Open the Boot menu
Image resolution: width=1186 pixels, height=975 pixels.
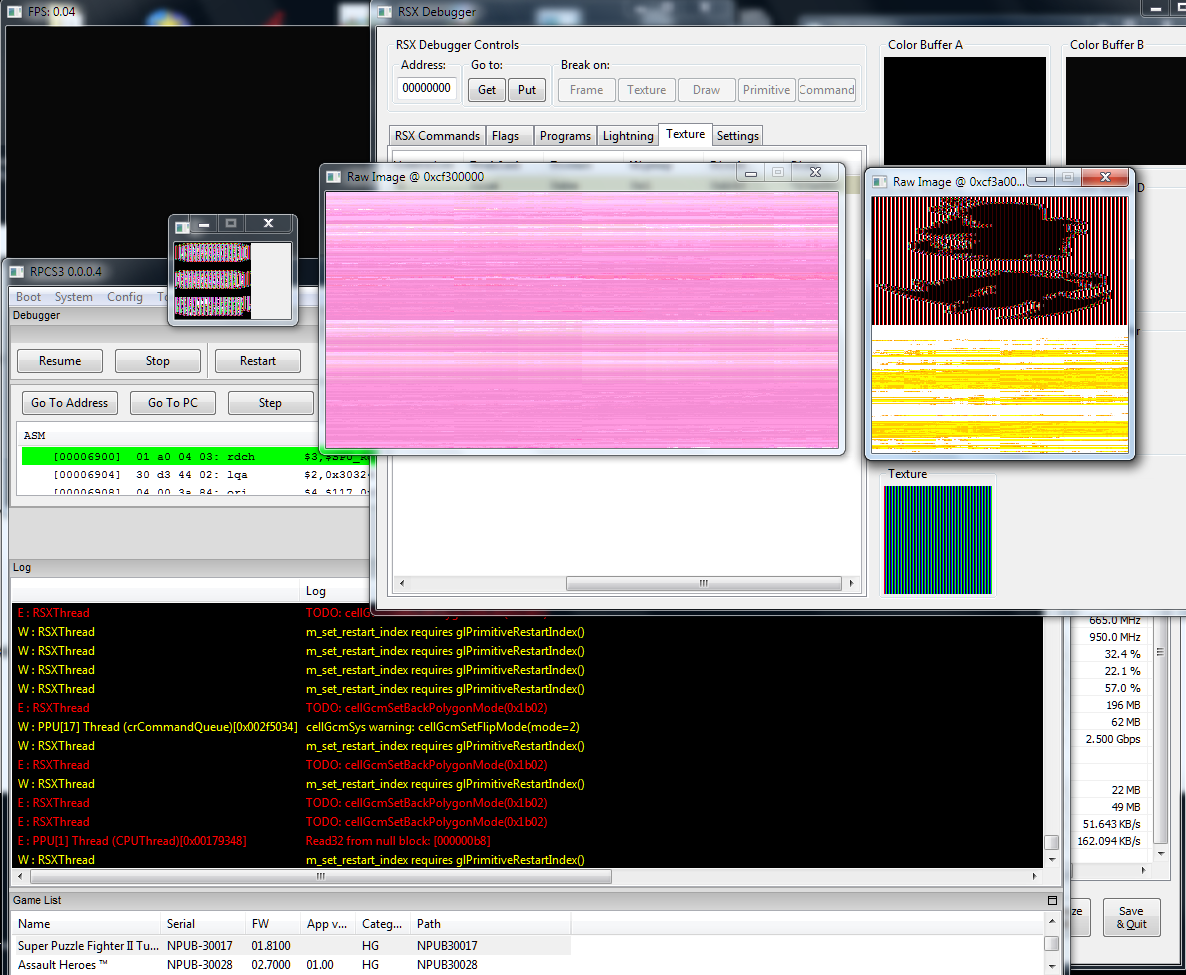click(x=29, y=297)
